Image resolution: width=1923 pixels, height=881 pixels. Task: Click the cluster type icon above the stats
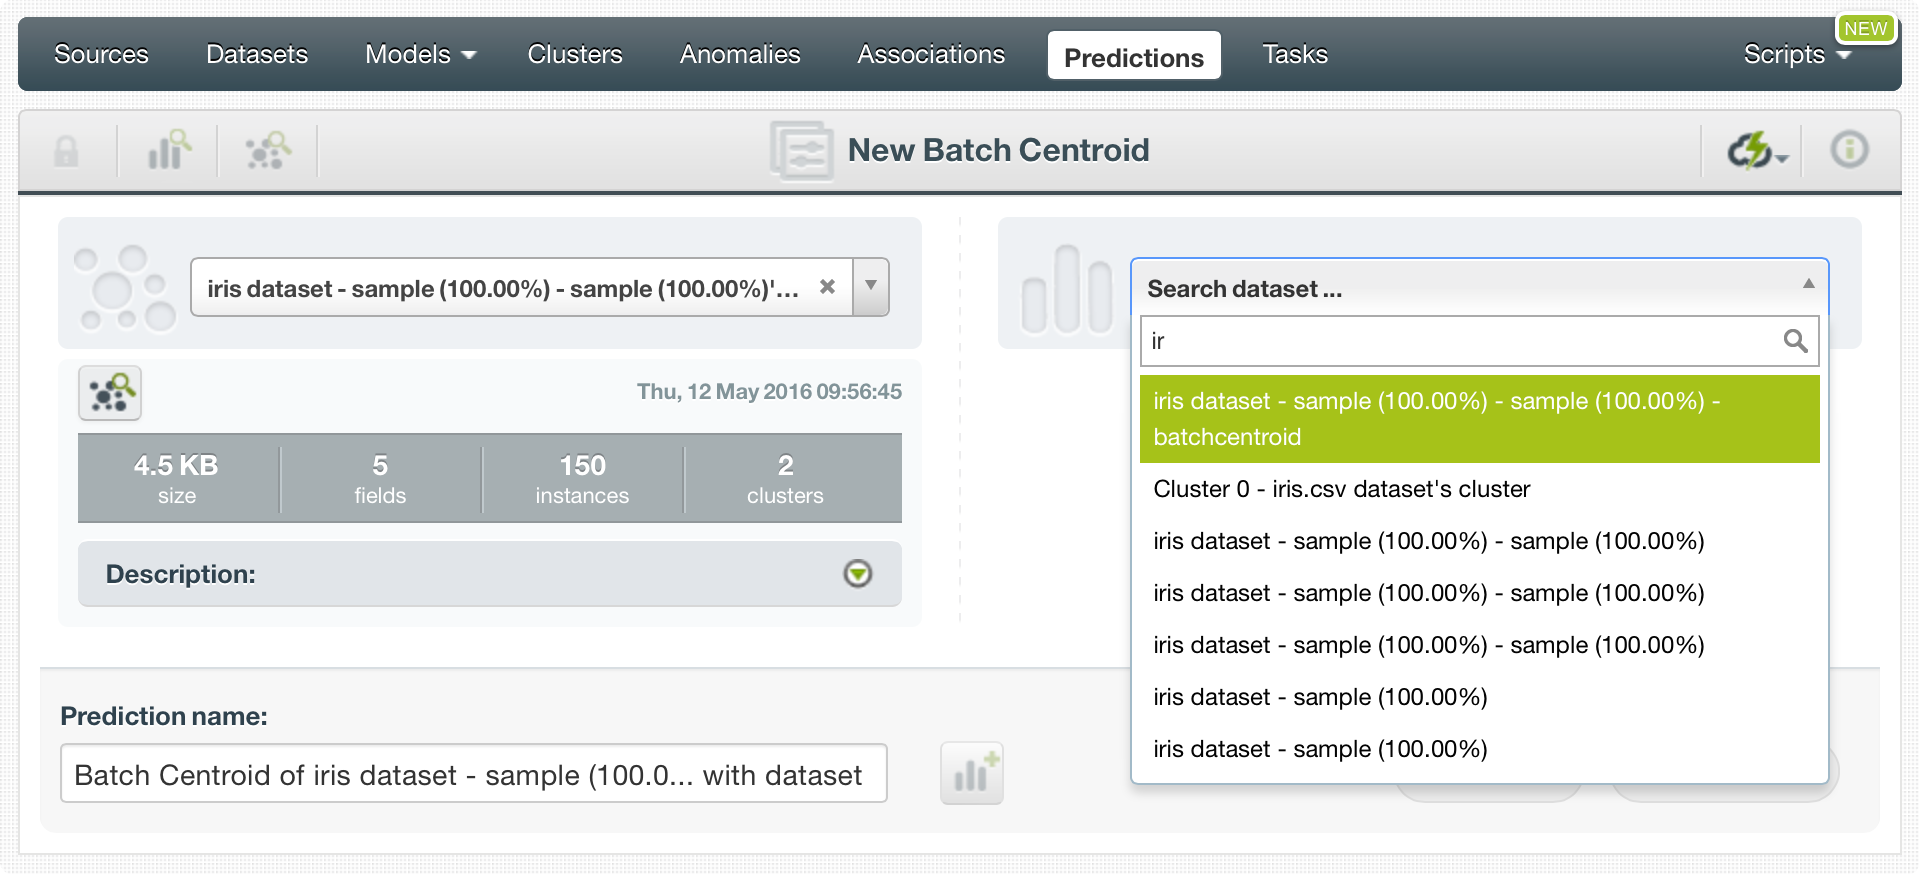click(x=110, y=393)
